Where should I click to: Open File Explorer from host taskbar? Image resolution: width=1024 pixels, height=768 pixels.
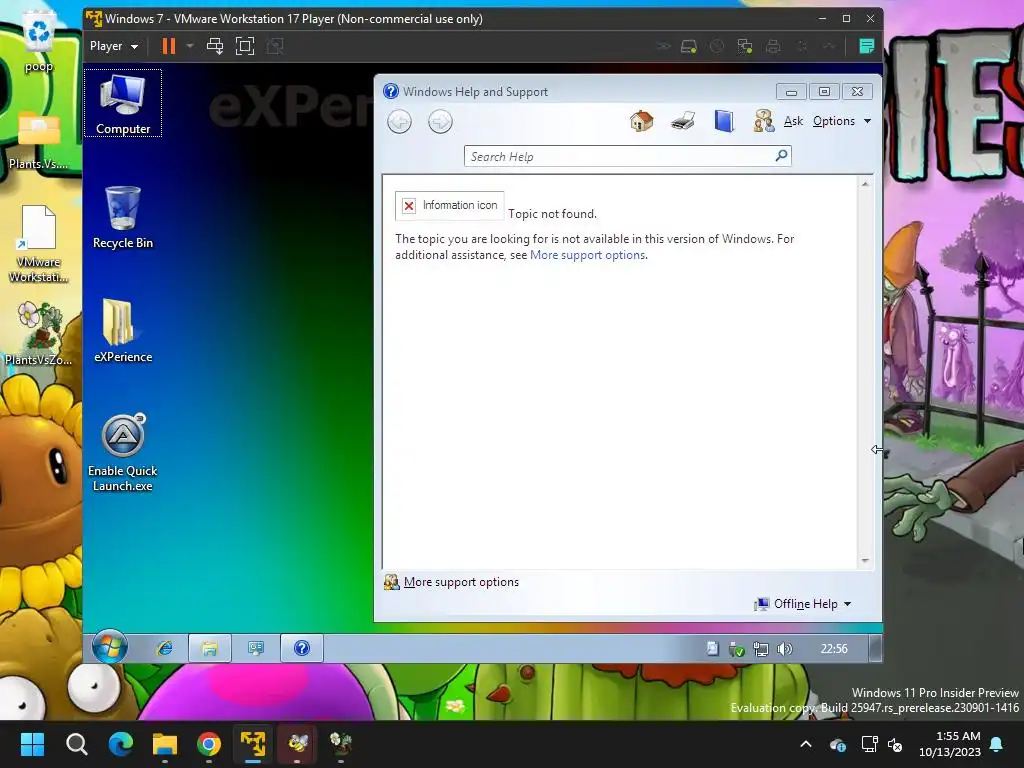[165, 744]
